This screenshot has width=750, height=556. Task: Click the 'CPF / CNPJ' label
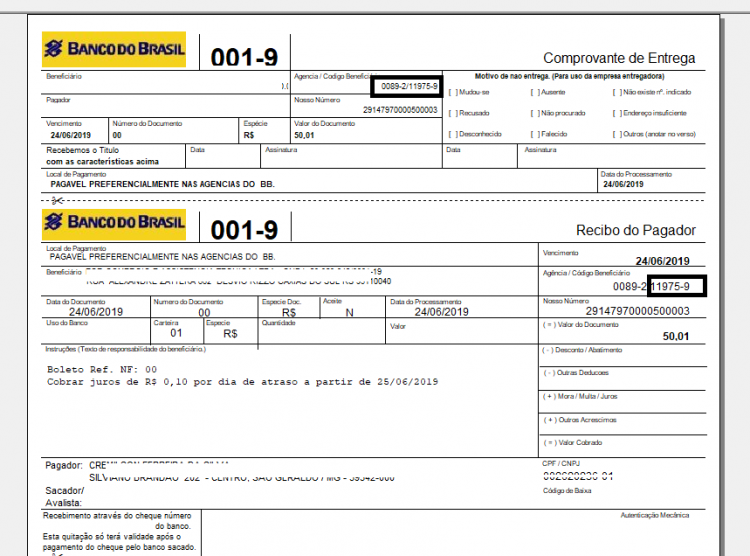[x=561, y=463]
